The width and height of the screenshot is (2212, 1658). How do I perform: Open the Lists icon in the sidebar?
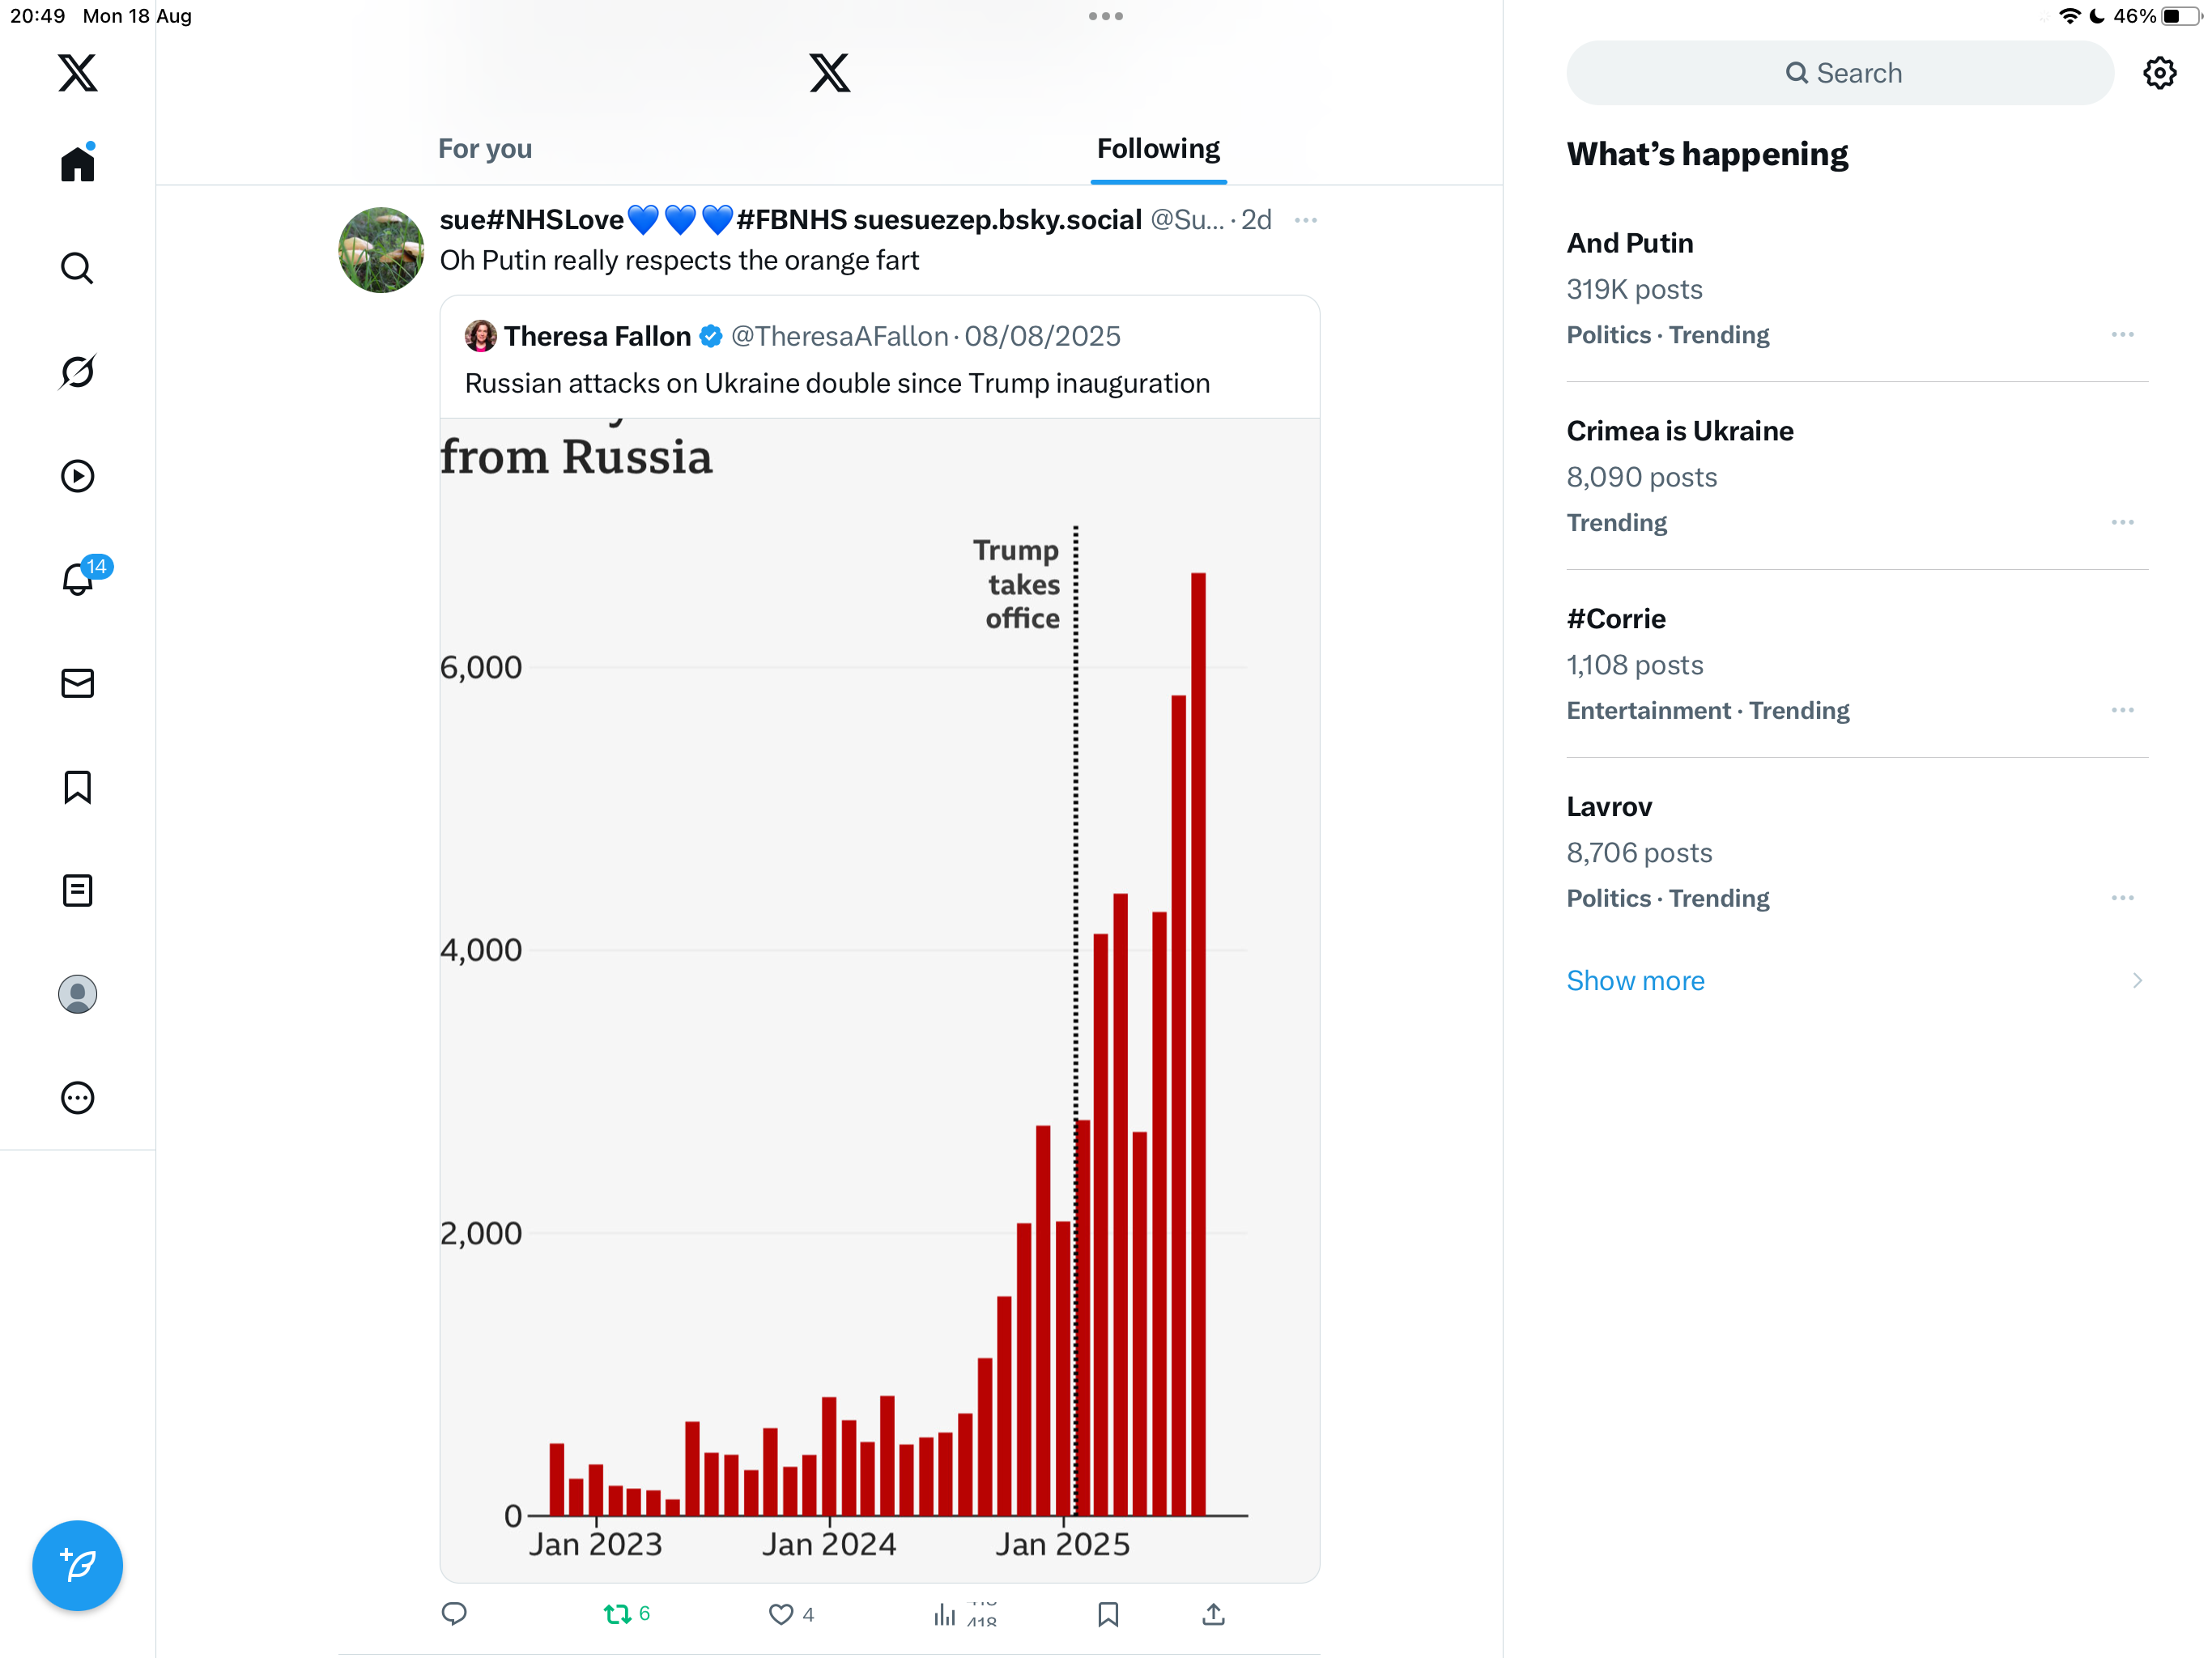click(77, 890)
